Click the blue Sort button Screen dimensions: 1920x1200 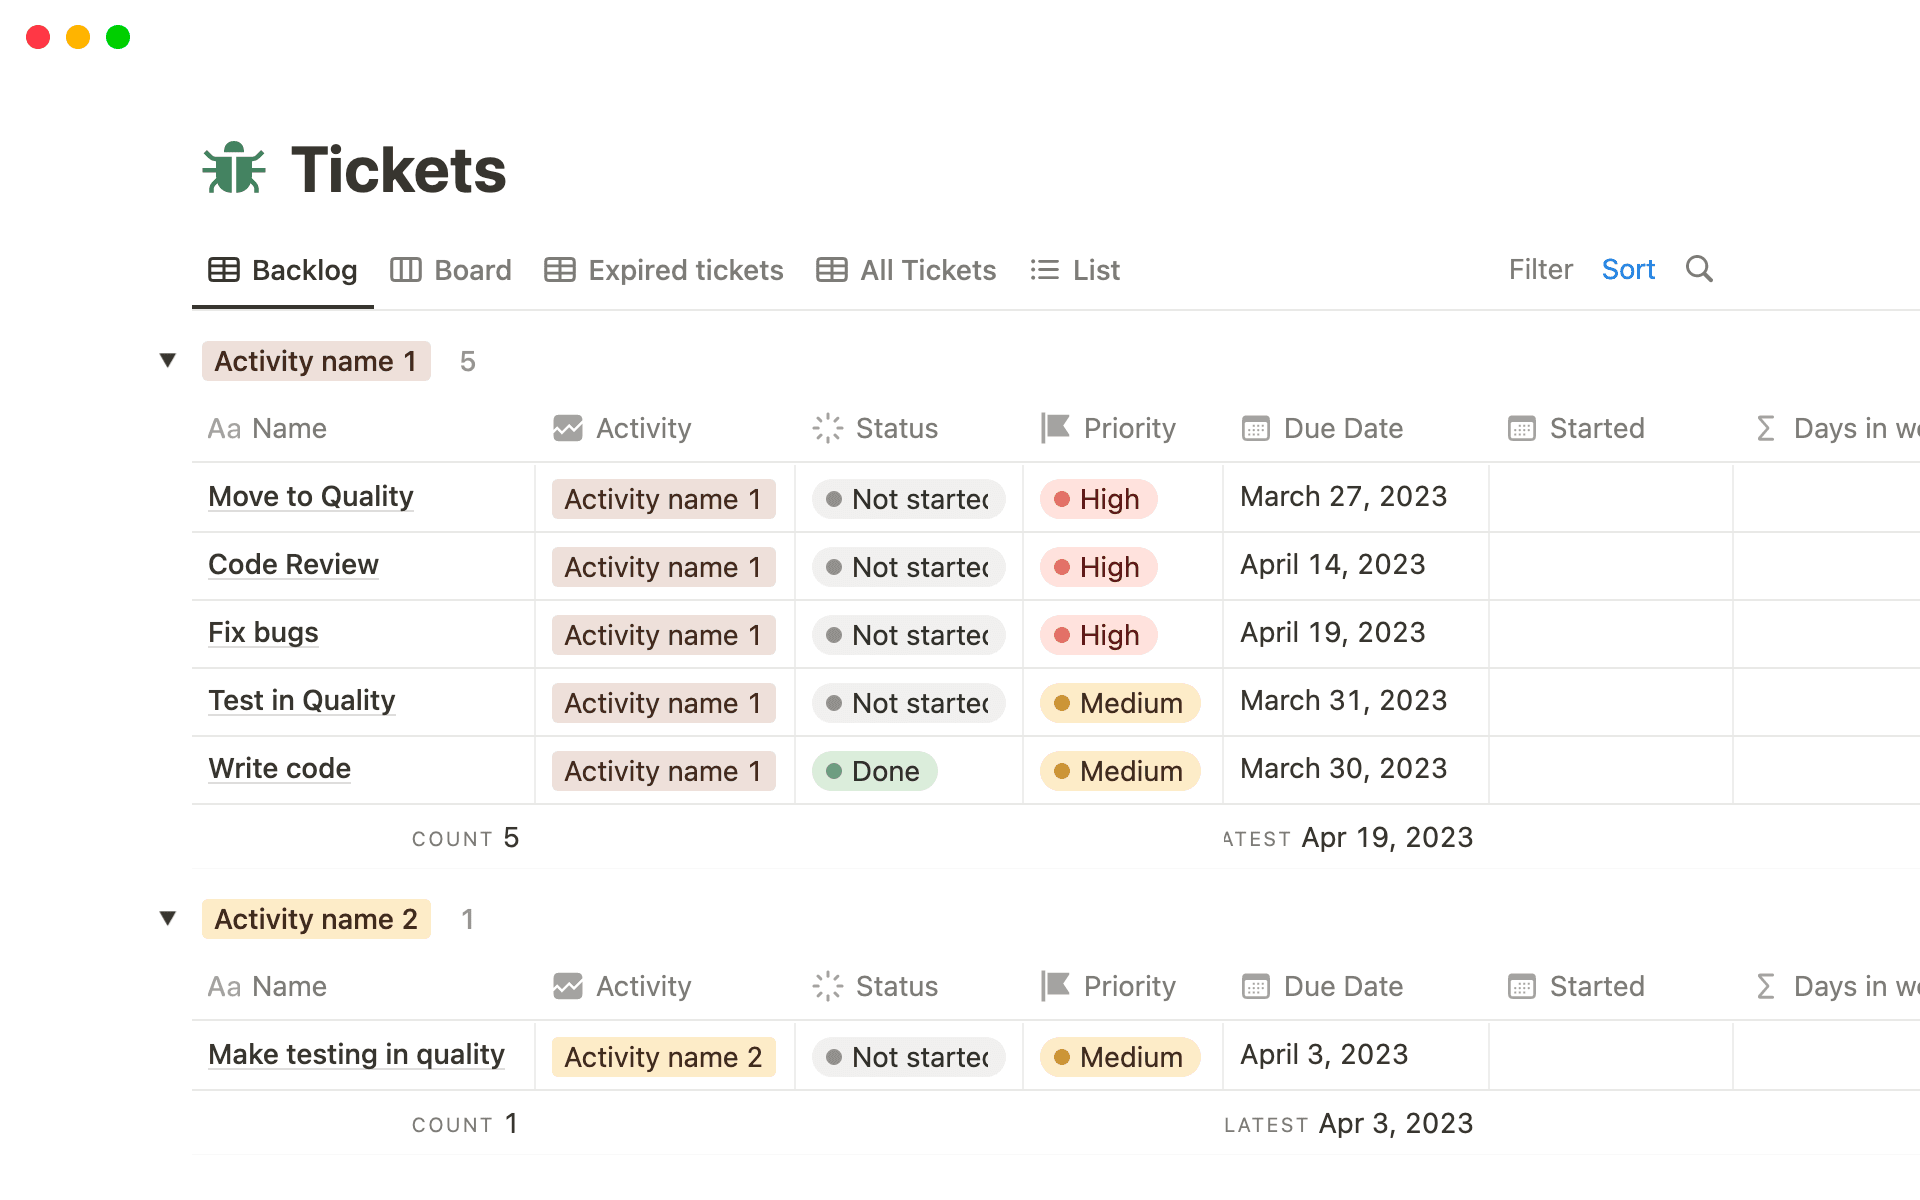(x=1628, y=269)
